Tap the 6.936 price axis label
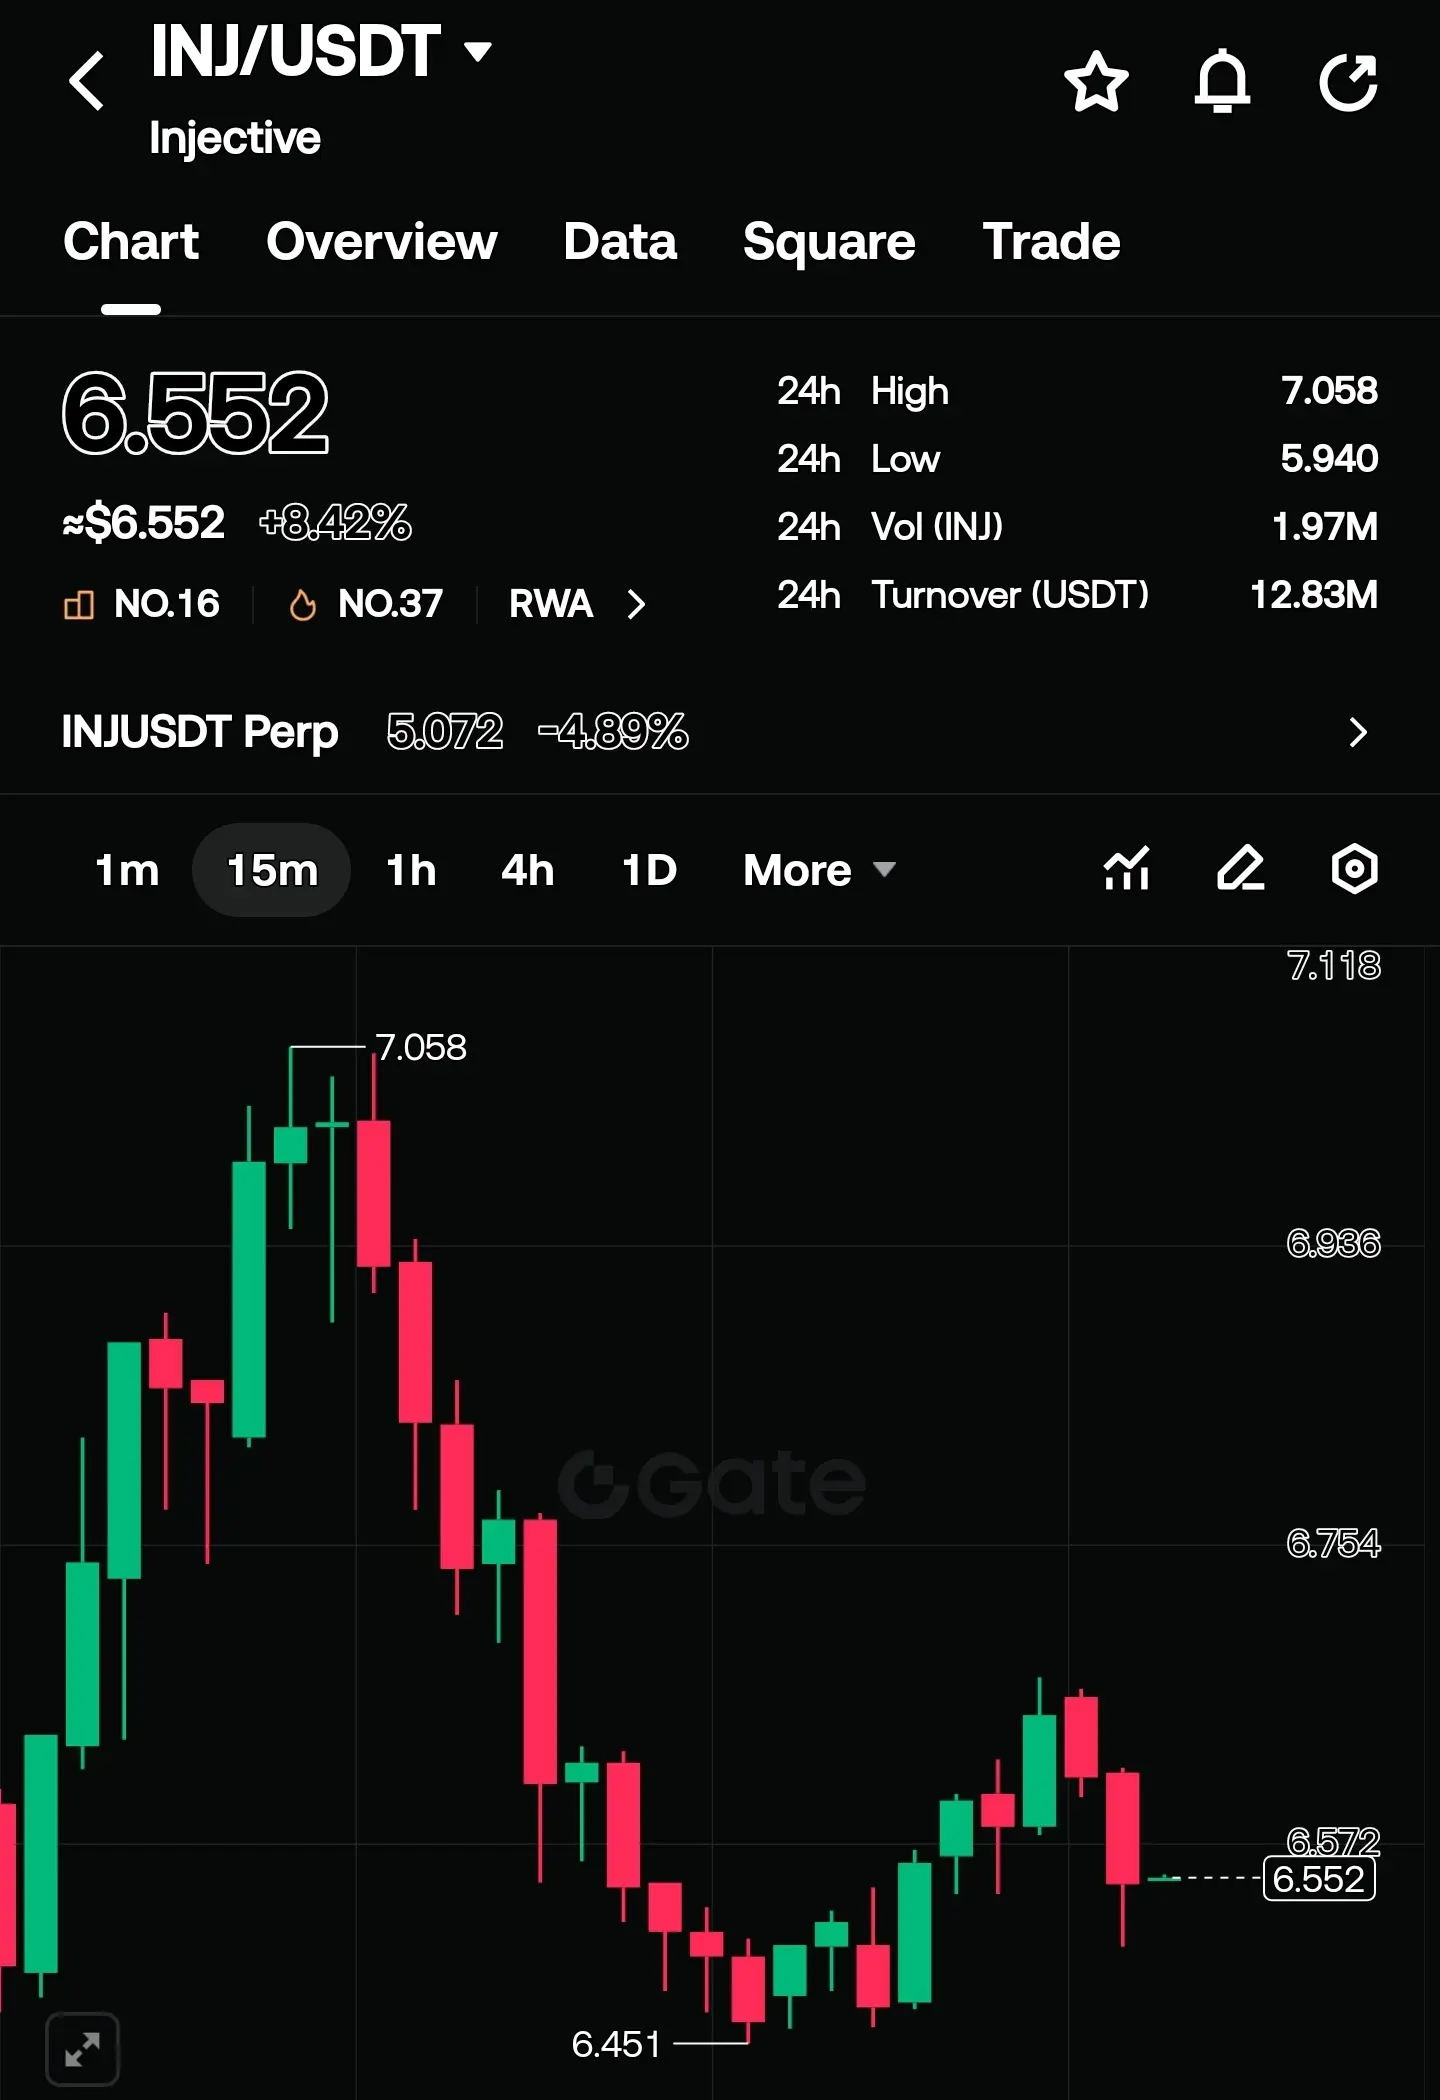The image size is (1440, 2100). click(1333, 1243)
